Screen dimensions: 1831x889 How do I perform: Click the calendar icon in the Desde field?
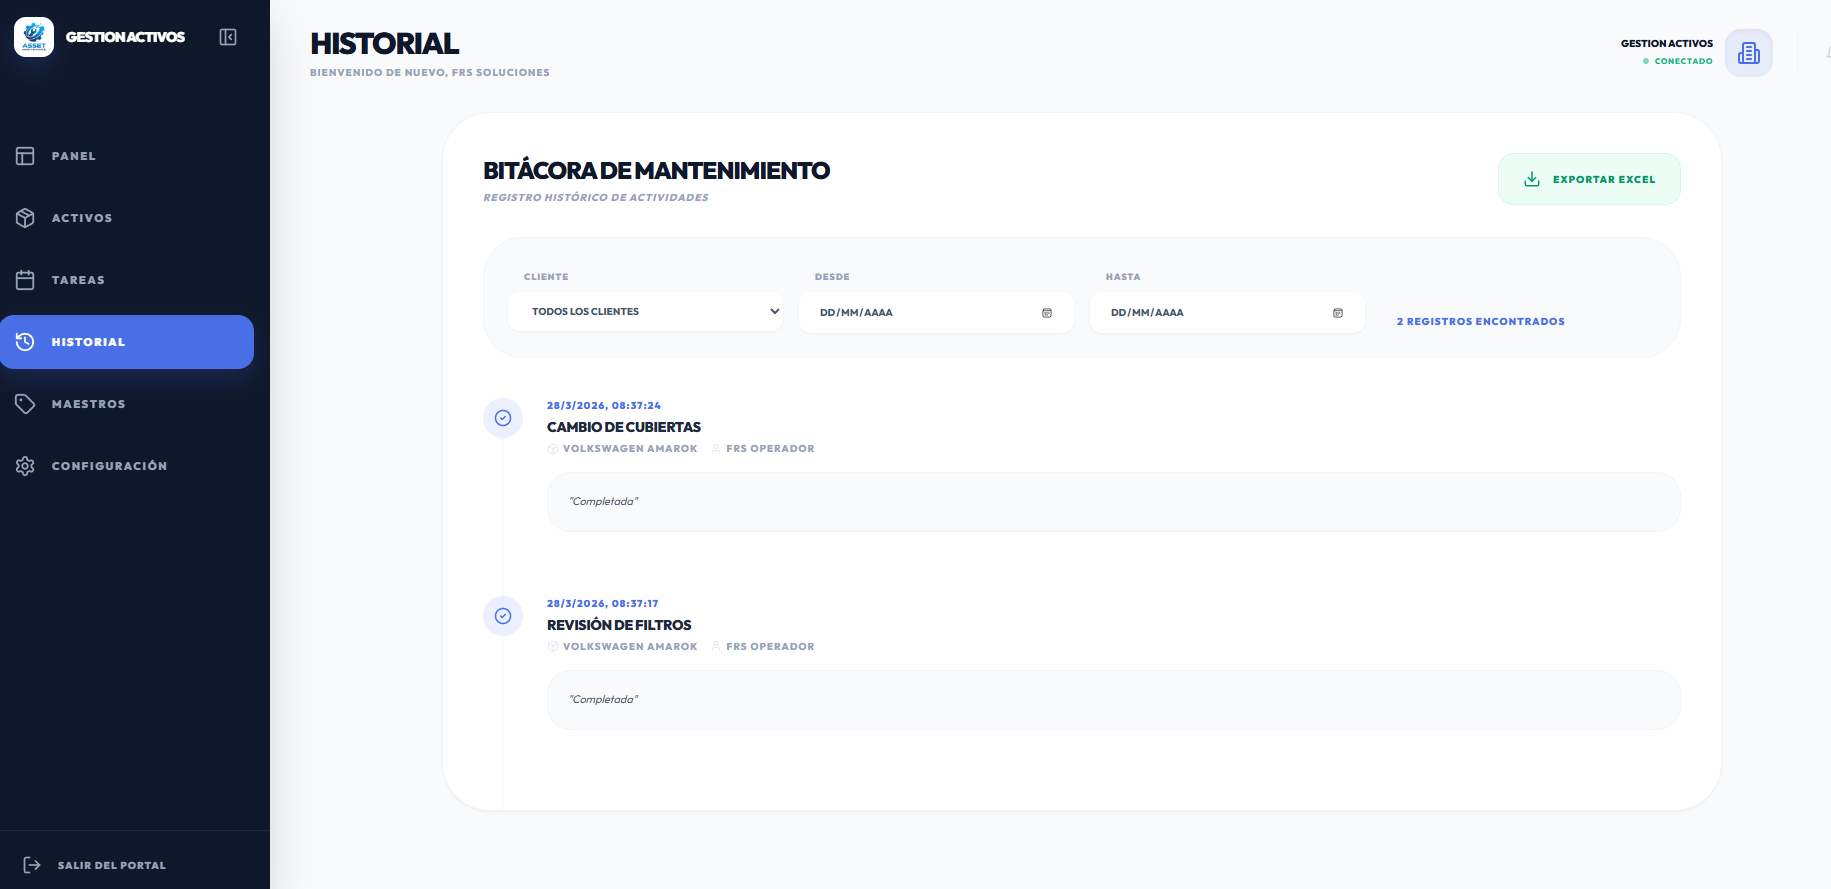coord(1047,313)
